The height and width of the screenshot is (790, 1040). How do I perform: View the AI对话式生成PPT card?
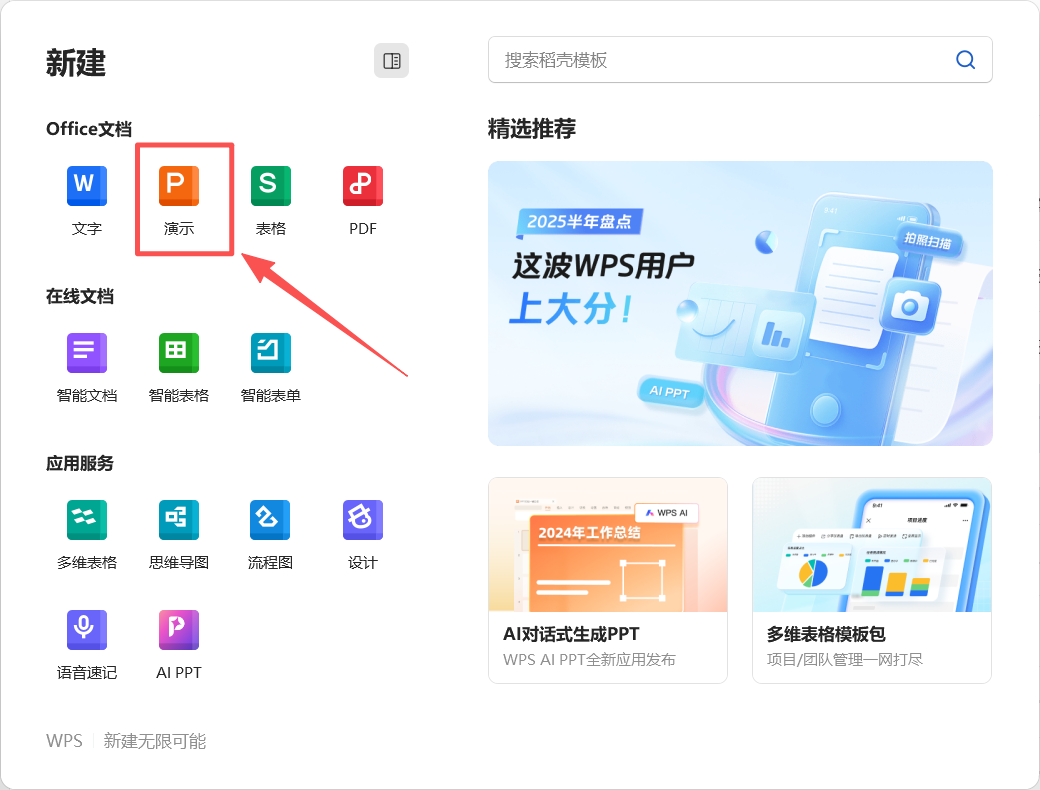607,580
